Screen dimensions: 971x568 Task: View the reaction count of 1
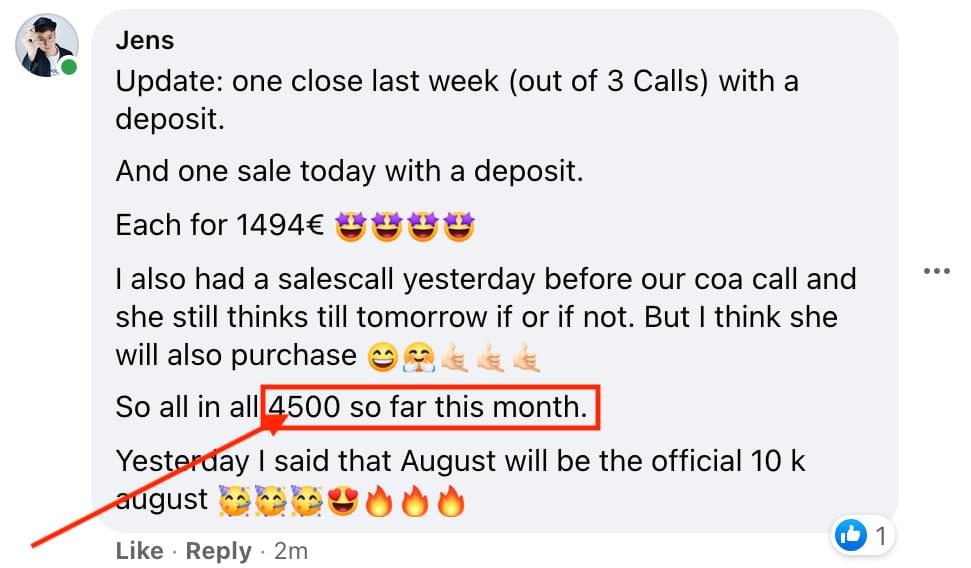(x=881, y=537)
